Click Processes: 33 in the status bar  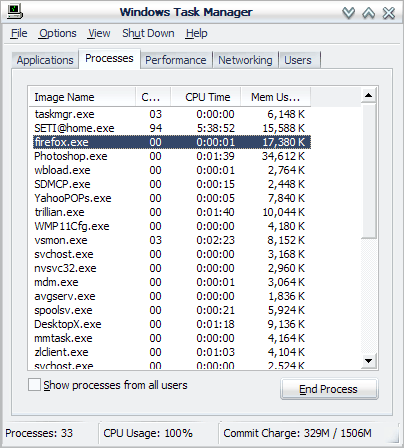point(39,433)
